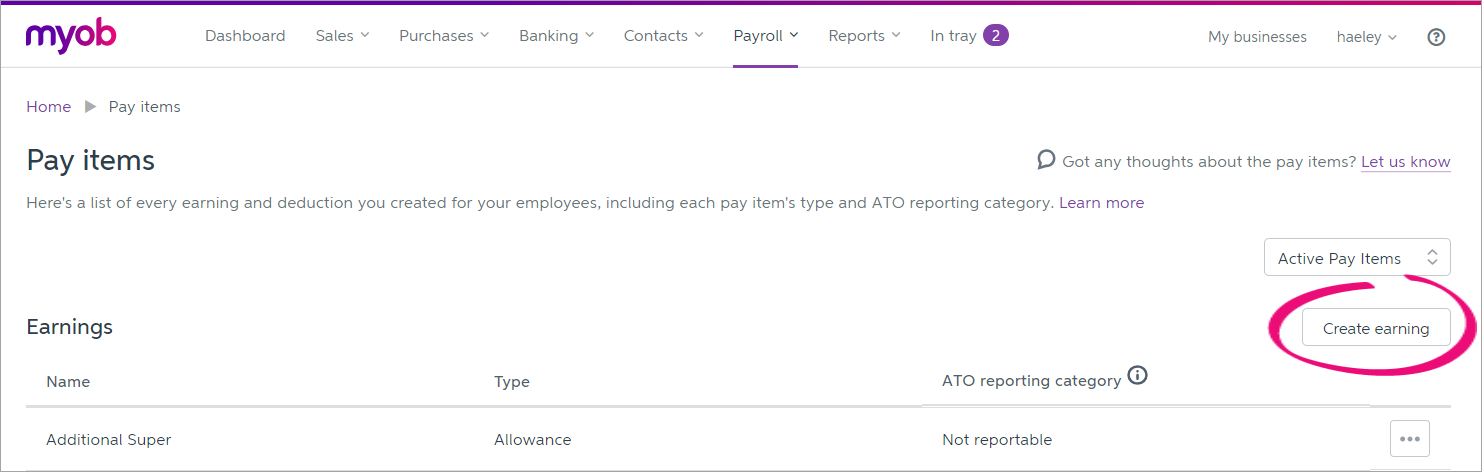Open the Active Pay Items filter dropdown
This screenshot has width=1482, height=472.
click(x=1356, y=258)
